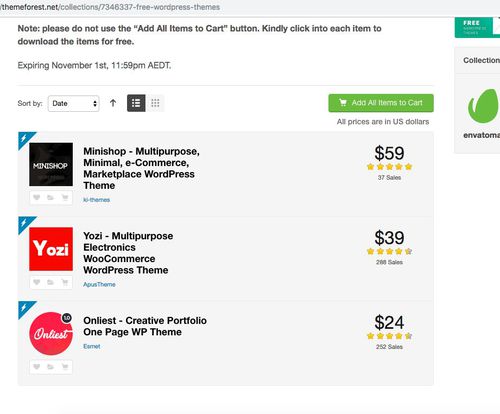
Task: Add Minishop to a collection folder icon
Action: pos(50,198)
